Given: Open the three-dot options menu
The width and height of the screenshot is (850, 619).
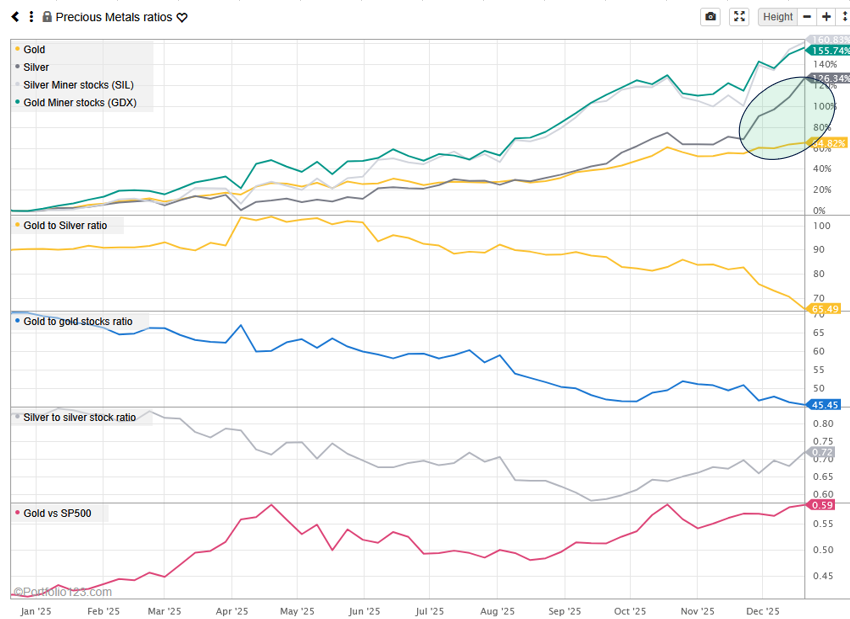Looking at the screenshot, I should click(31, 17).
